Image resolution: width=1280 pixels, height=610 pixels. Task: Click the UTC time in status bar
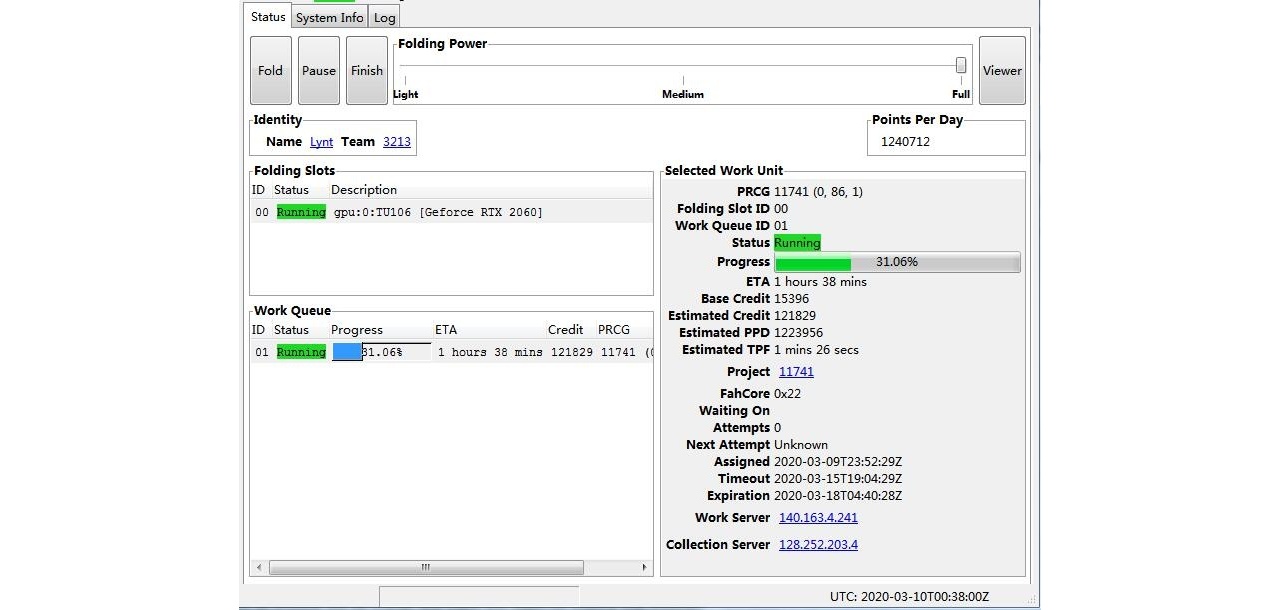pyautogui.click(x=909, y=596)
